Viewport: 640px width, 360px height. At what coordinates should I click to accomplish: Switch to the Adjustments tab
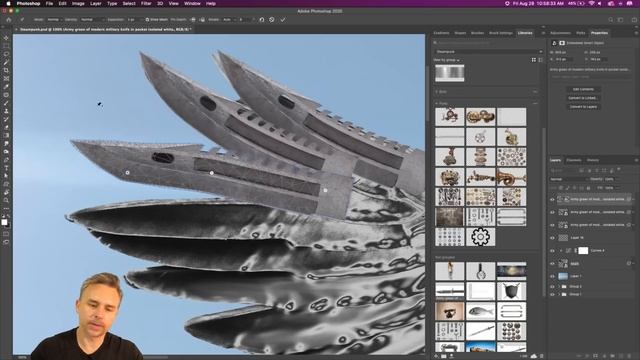point(560,33)
